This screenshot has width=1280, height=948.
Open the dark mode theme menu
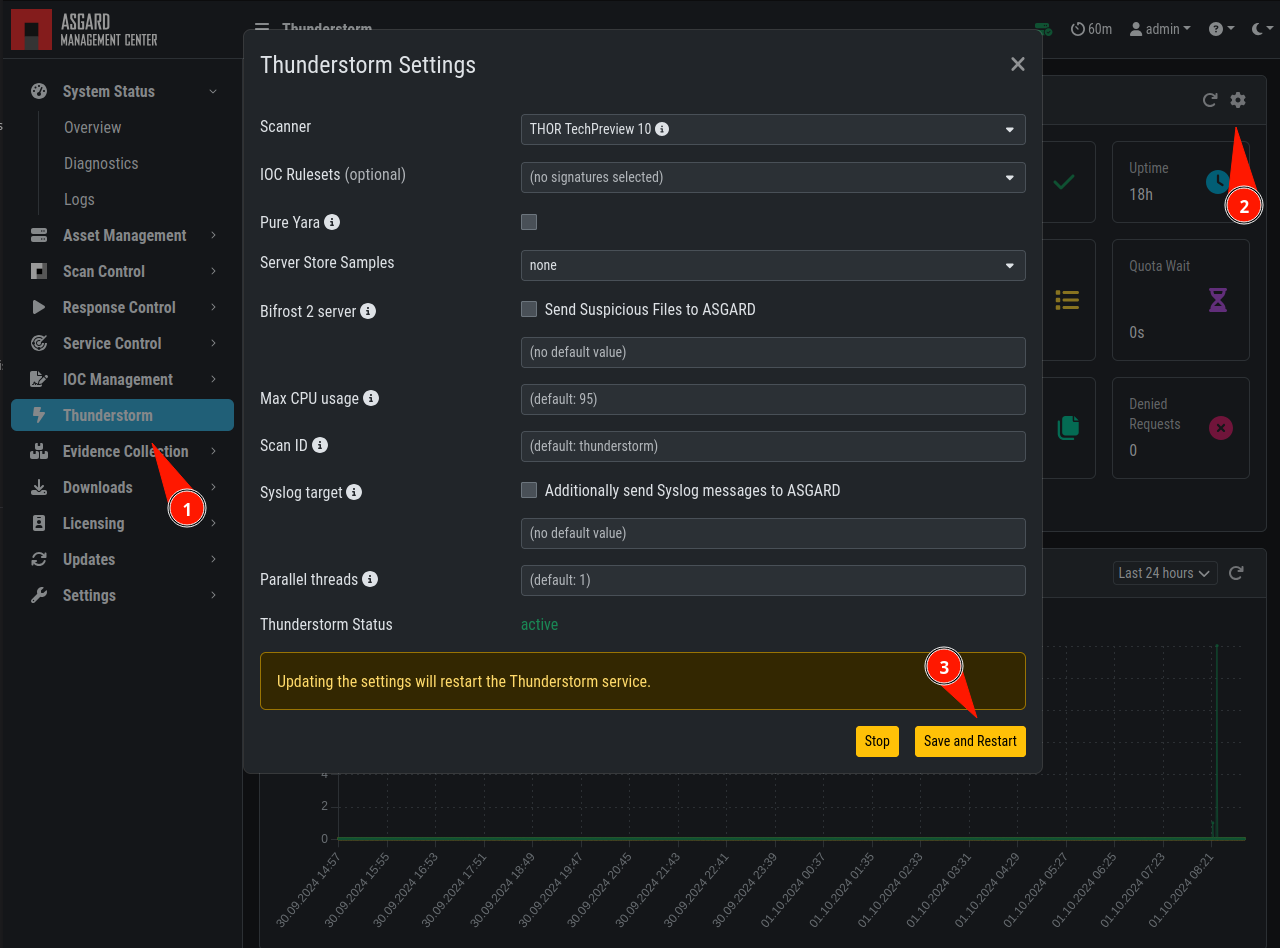coord(1262,29)
